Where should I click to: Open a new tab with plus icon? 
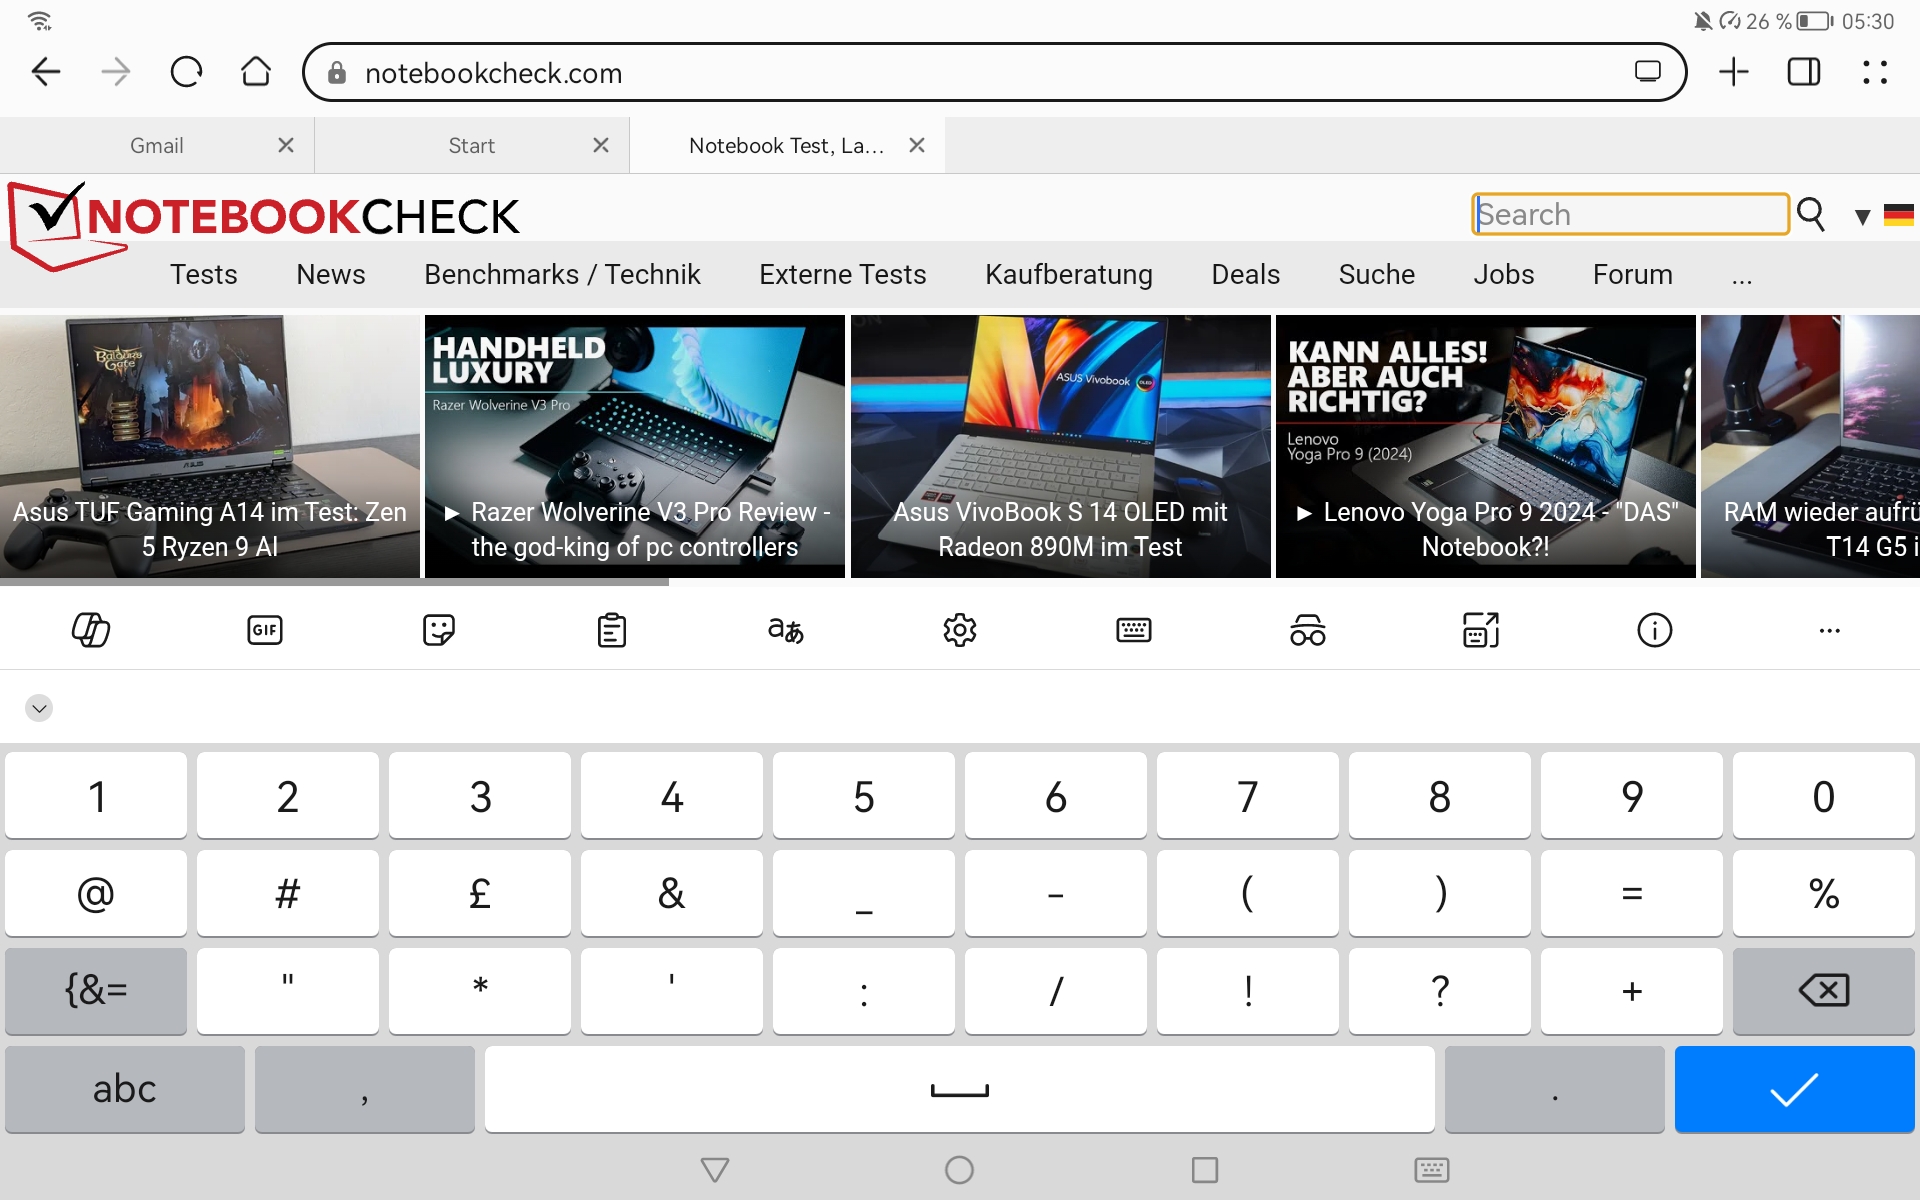[x=1734, y=72]
